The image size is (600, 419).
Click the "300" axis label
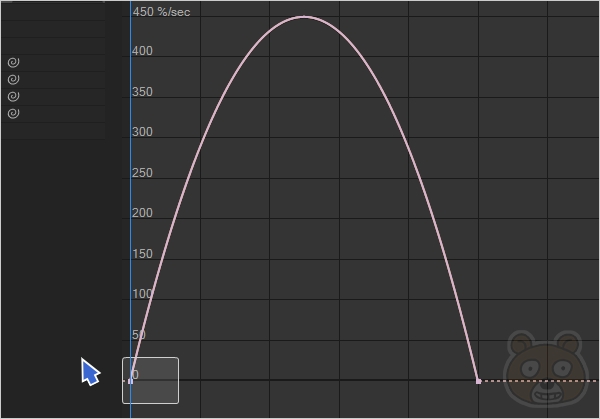pos(142,132)
